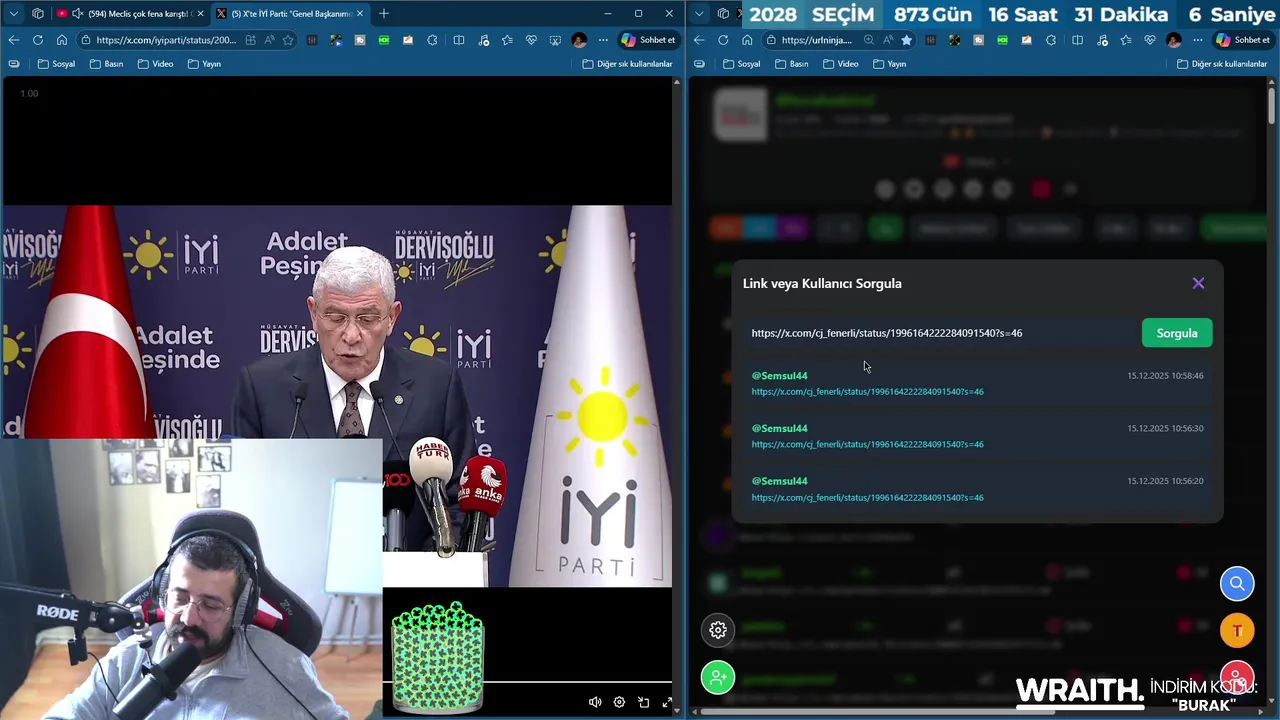Screen dimensions: 1280x720
Task: Close the X'te İYİ Parti tab
Action: click(360, 13)
